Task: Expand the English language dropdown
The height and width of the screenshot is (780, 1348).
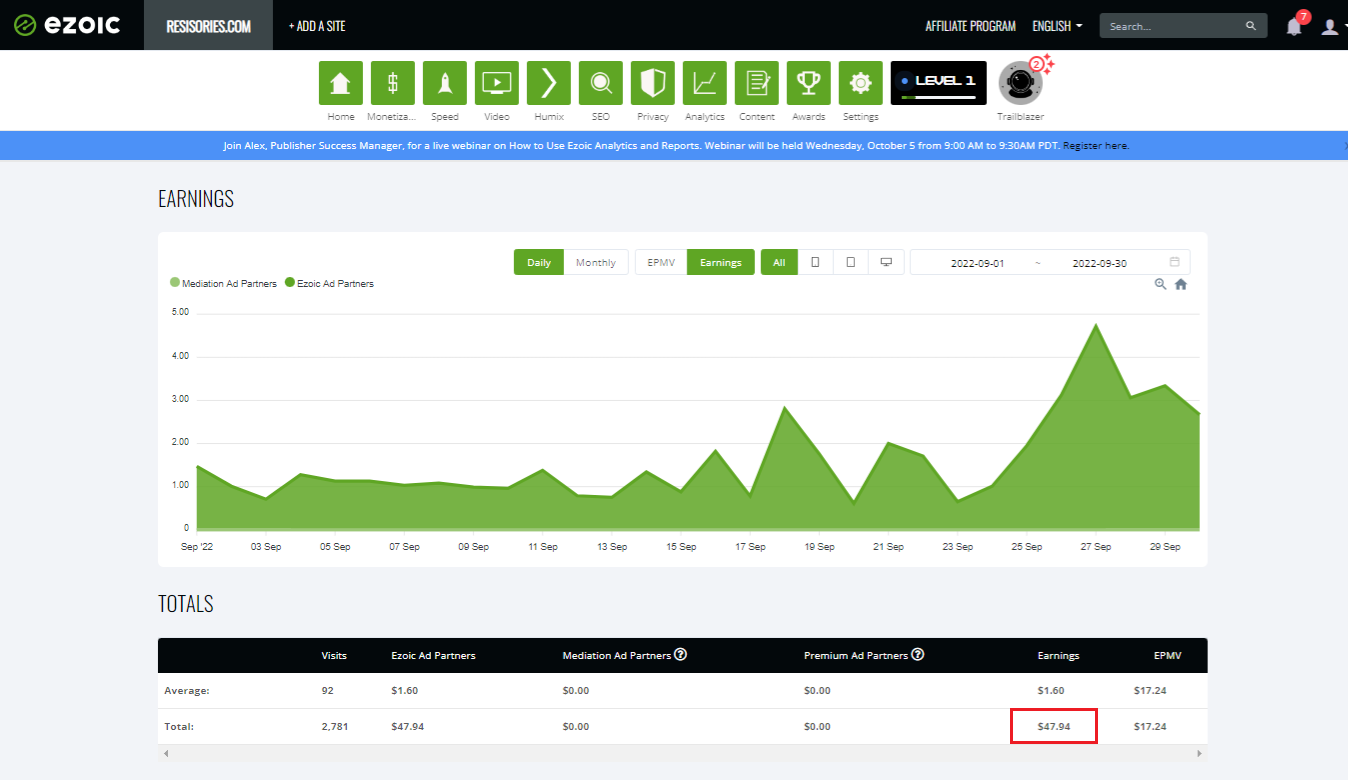Action: coord(1057,26)
